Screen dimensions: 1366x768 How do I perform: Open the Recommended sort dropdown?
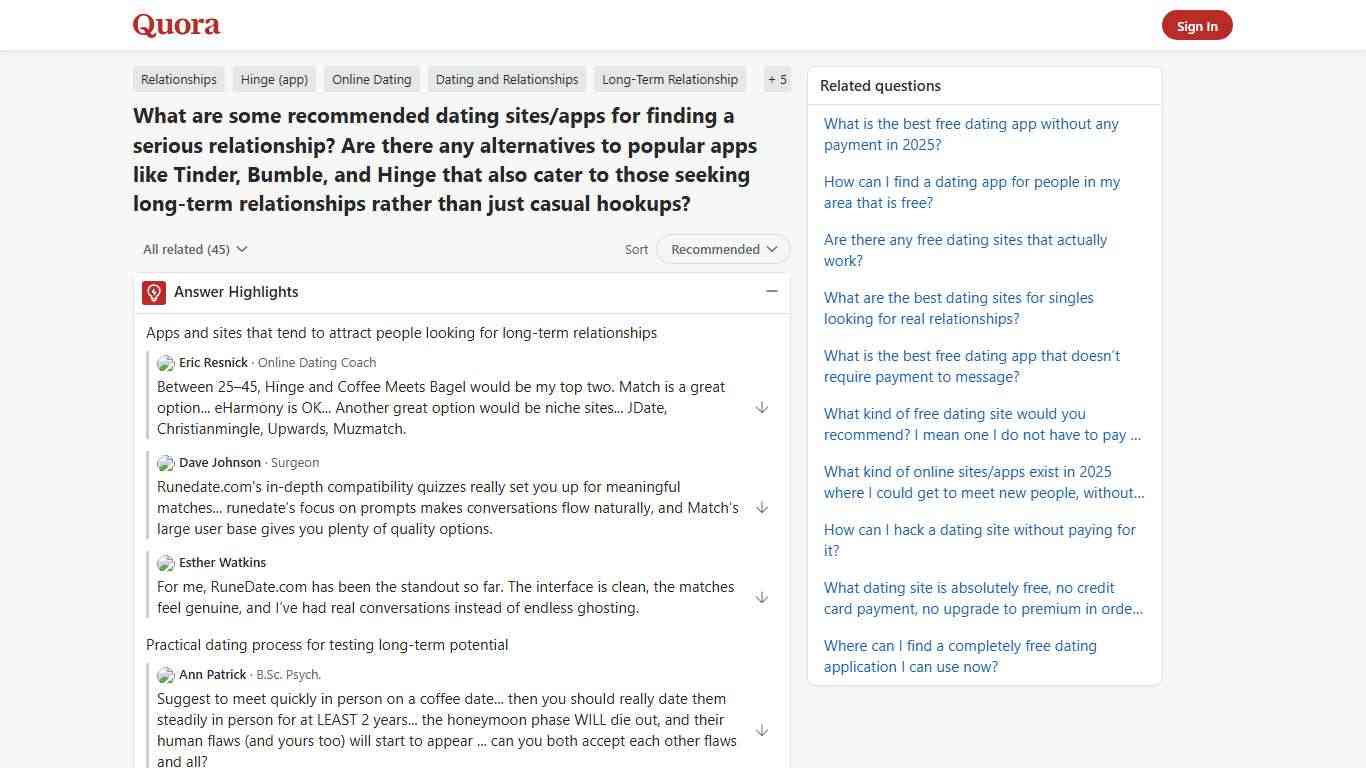click(722, 249)
